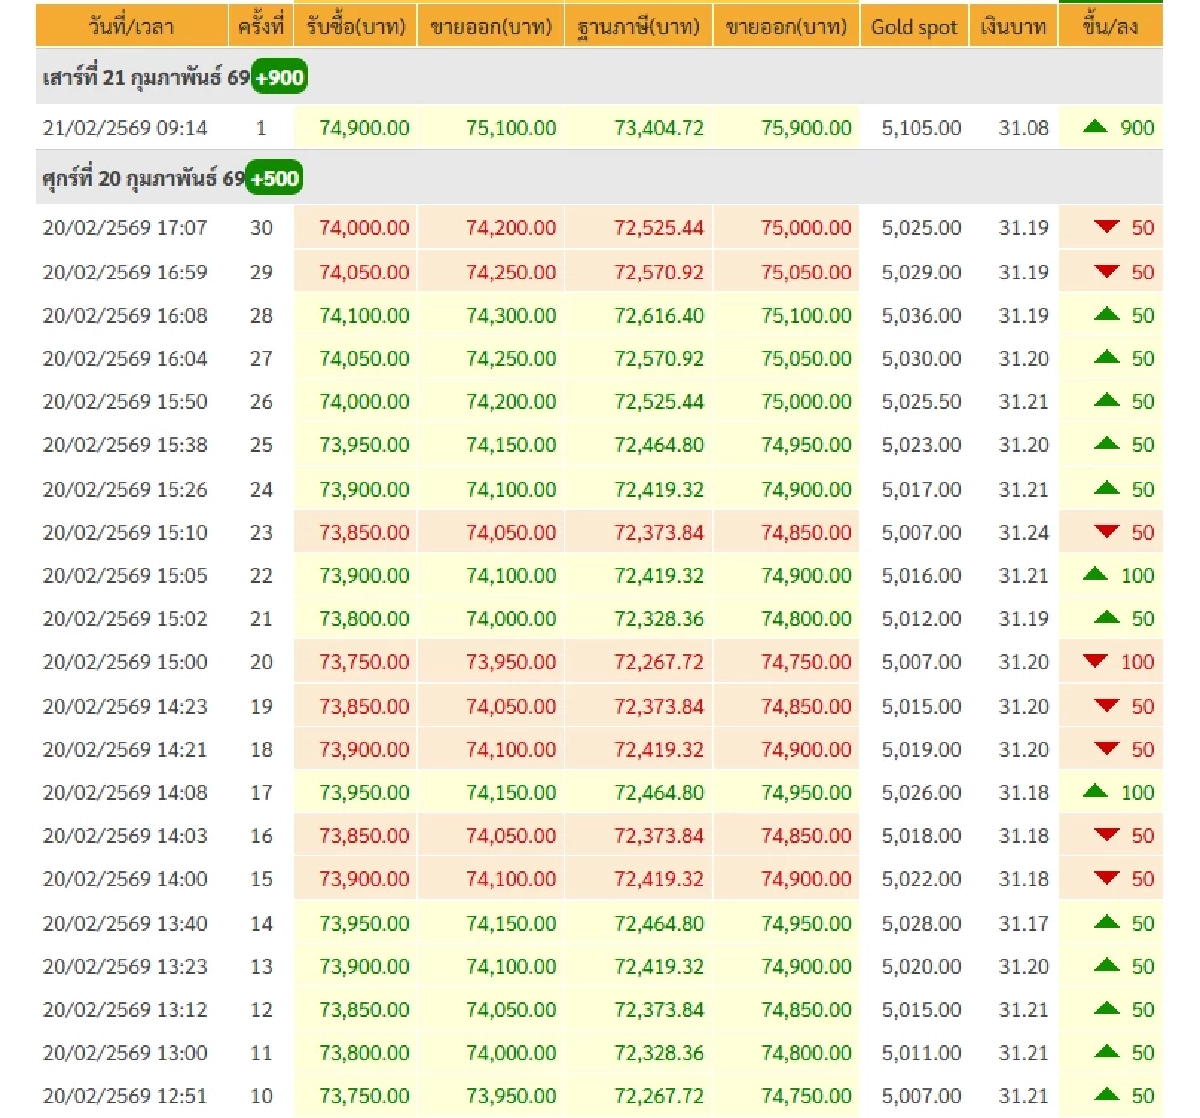The height and width of the screenshot is (1118, 1200).
Task: Click the red down arrow in the 17:07 row
Action: pos(1106,227)
